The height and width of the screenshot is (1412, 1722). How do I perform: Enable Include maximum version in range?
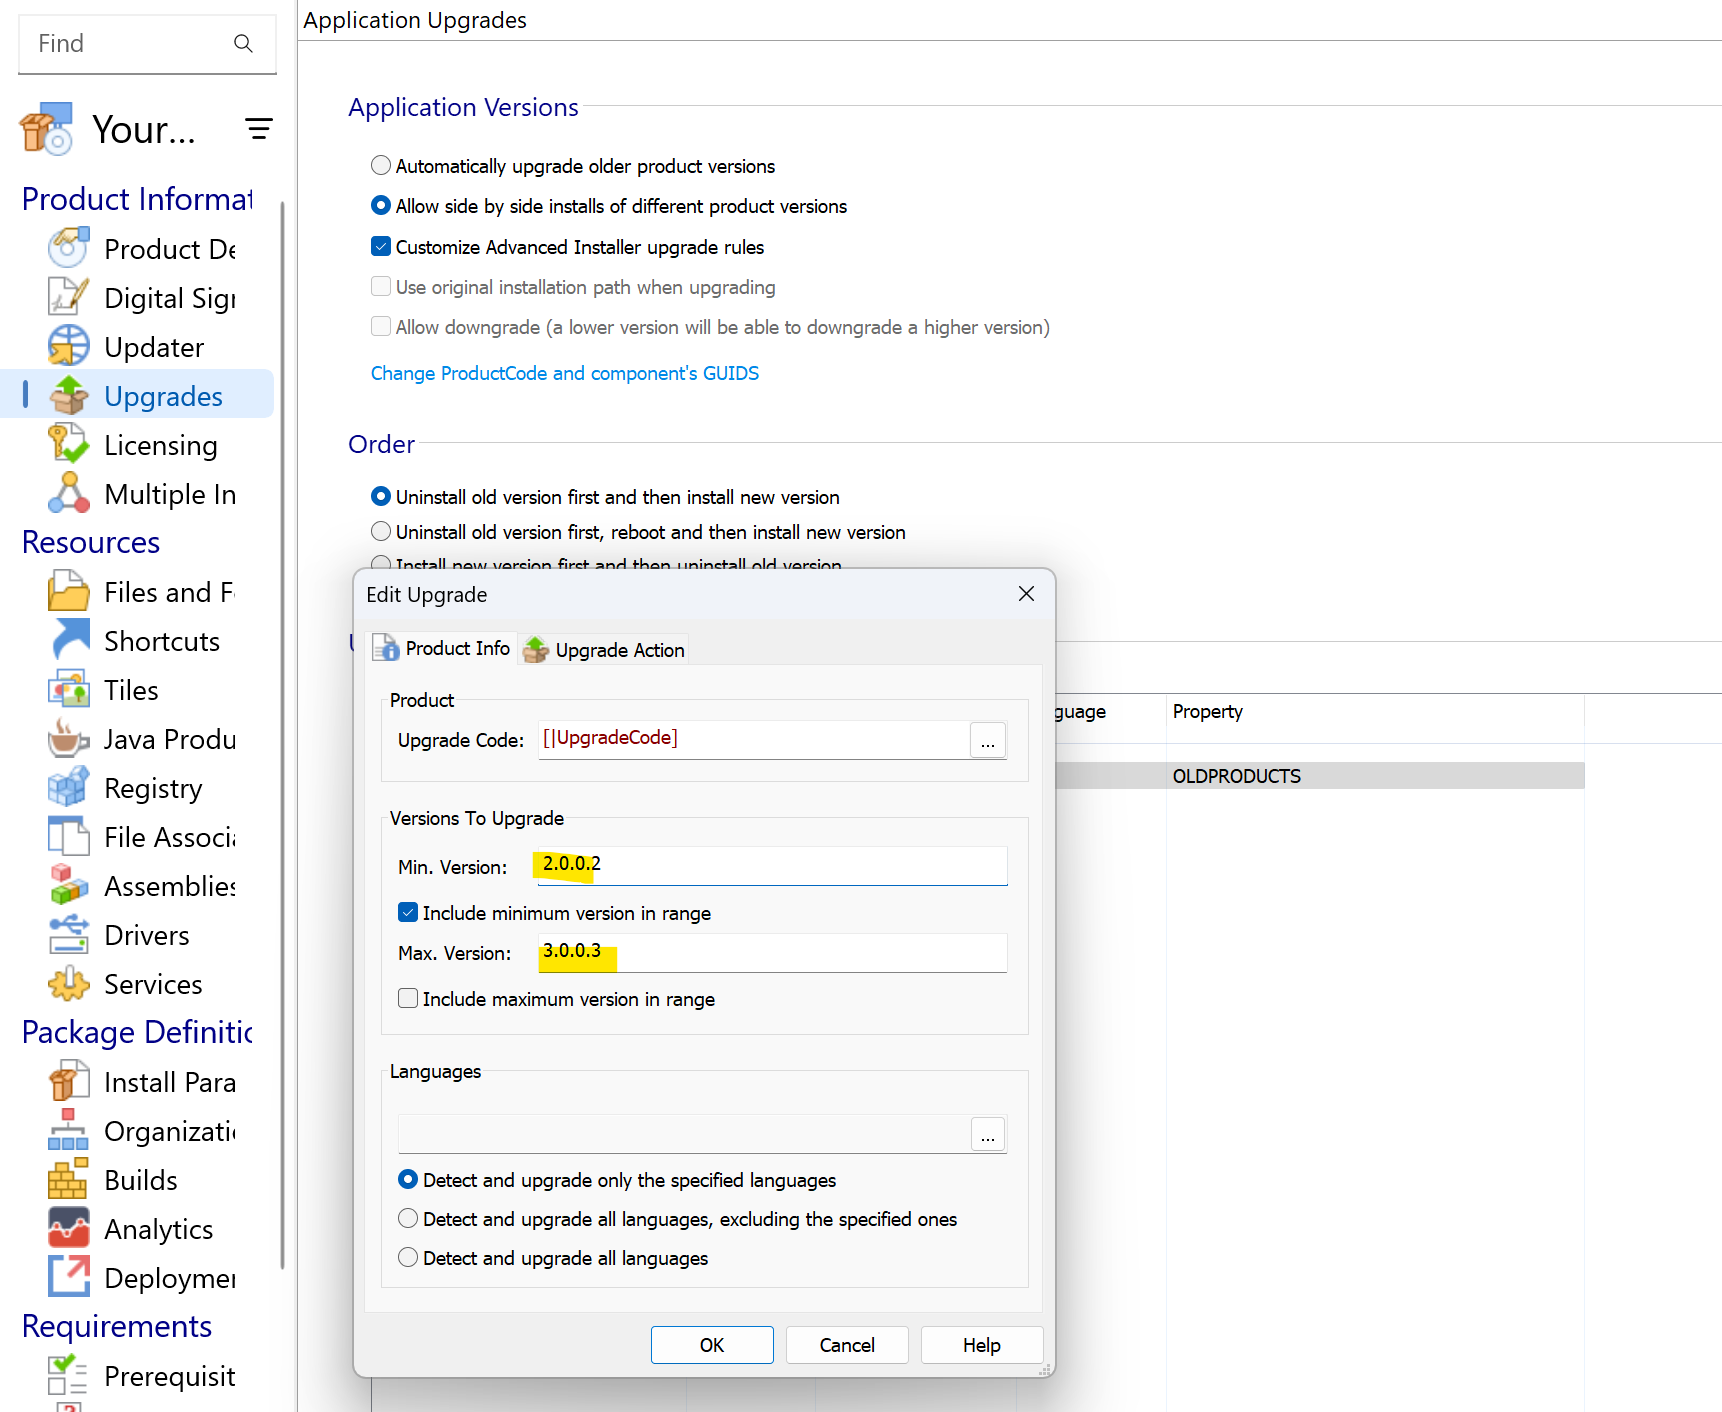(408, 998)
